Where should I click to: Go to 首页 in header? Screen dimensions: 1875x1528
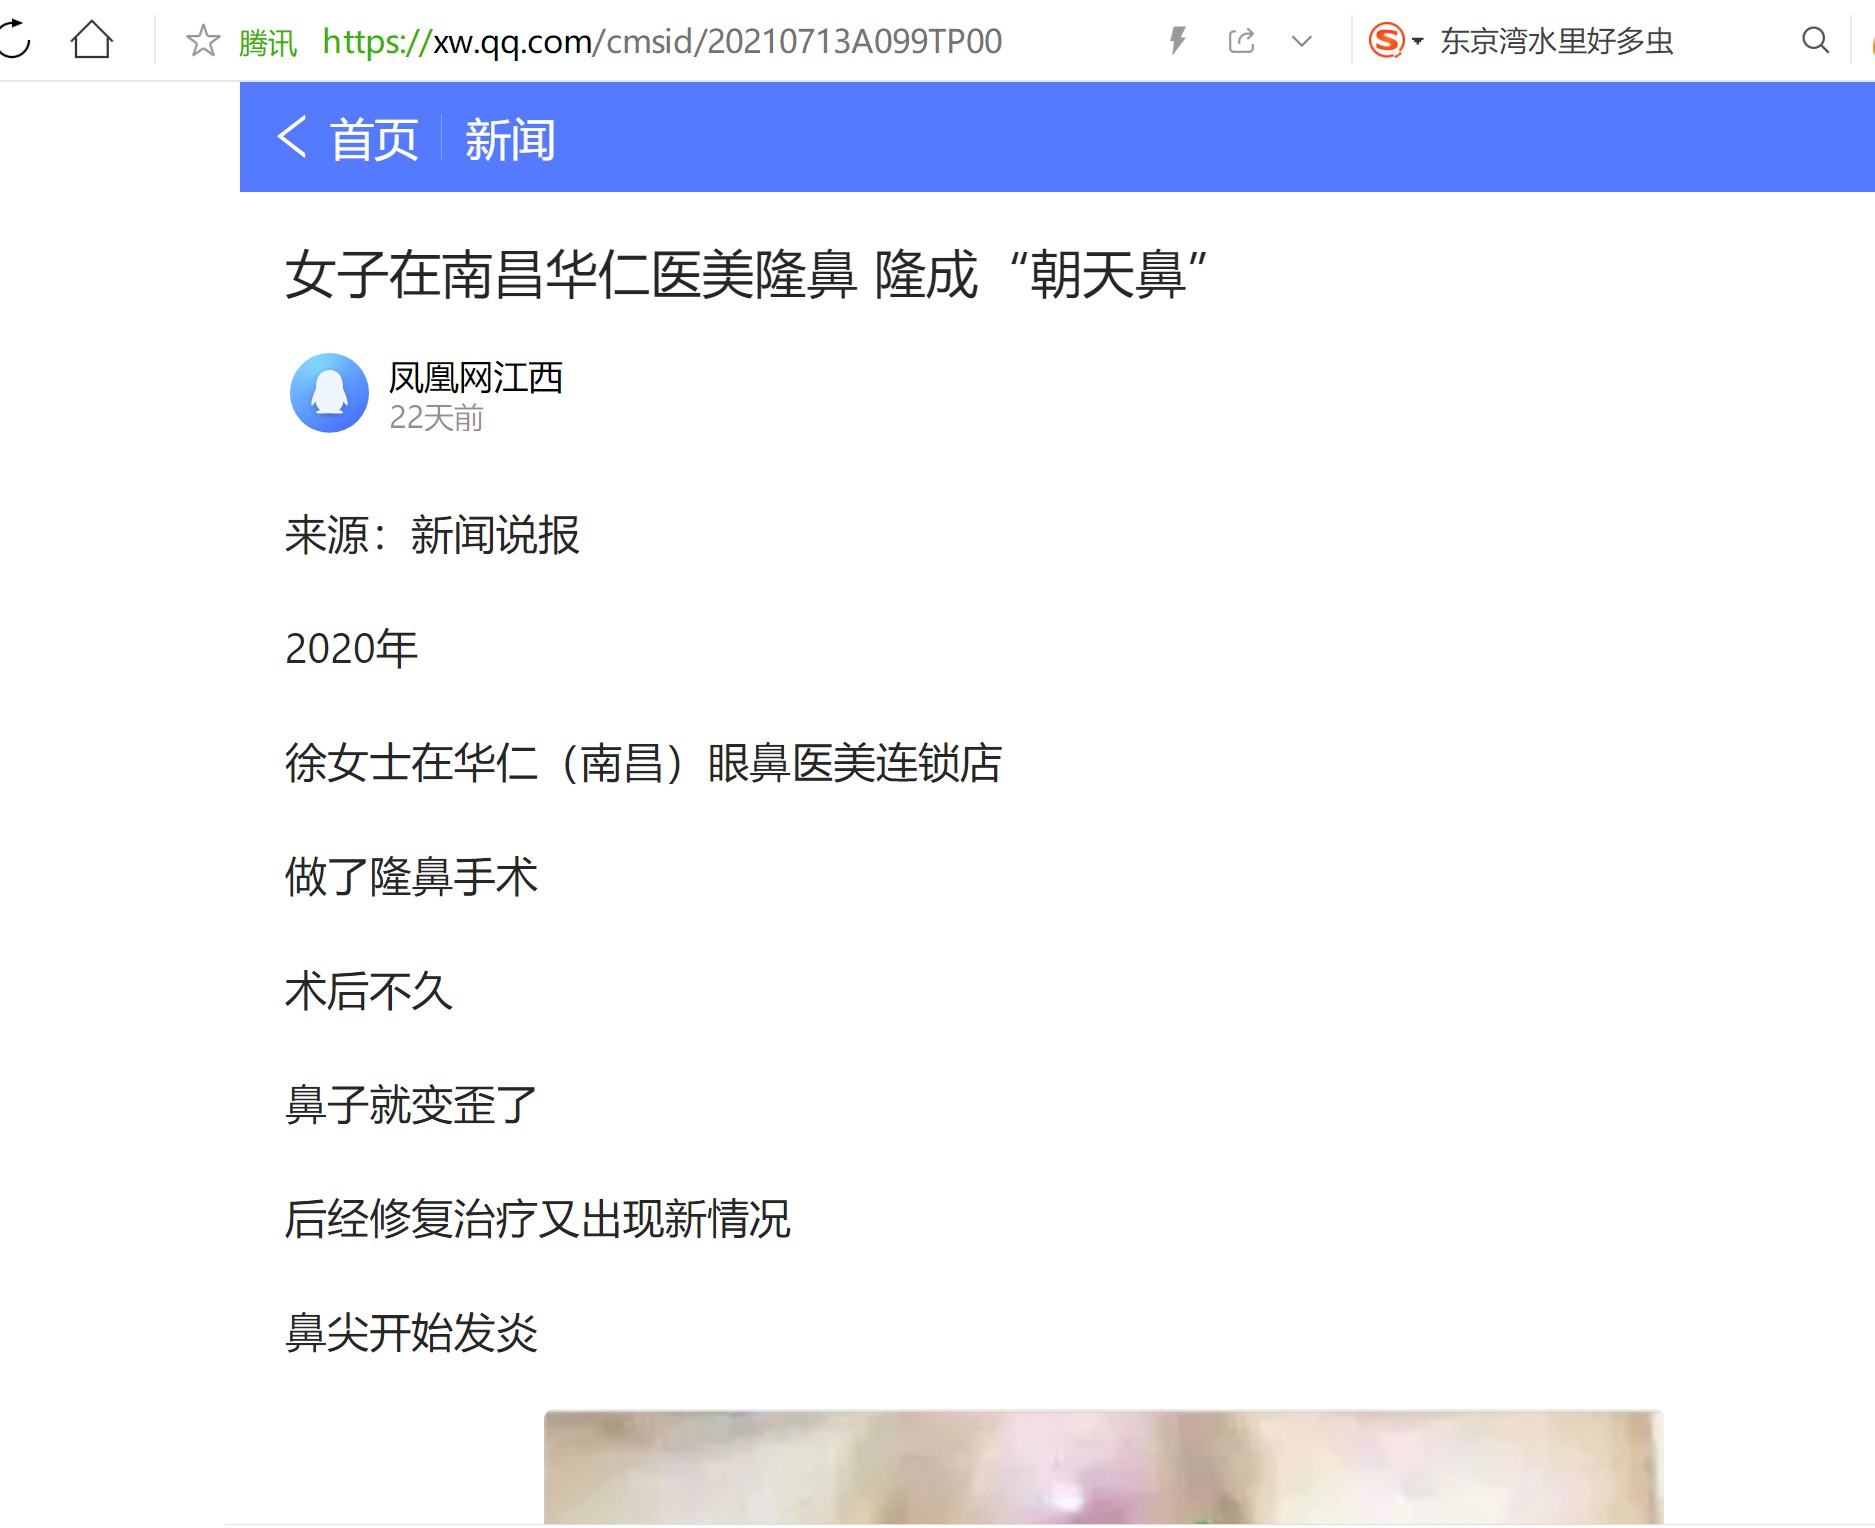[x=374, y=139]
